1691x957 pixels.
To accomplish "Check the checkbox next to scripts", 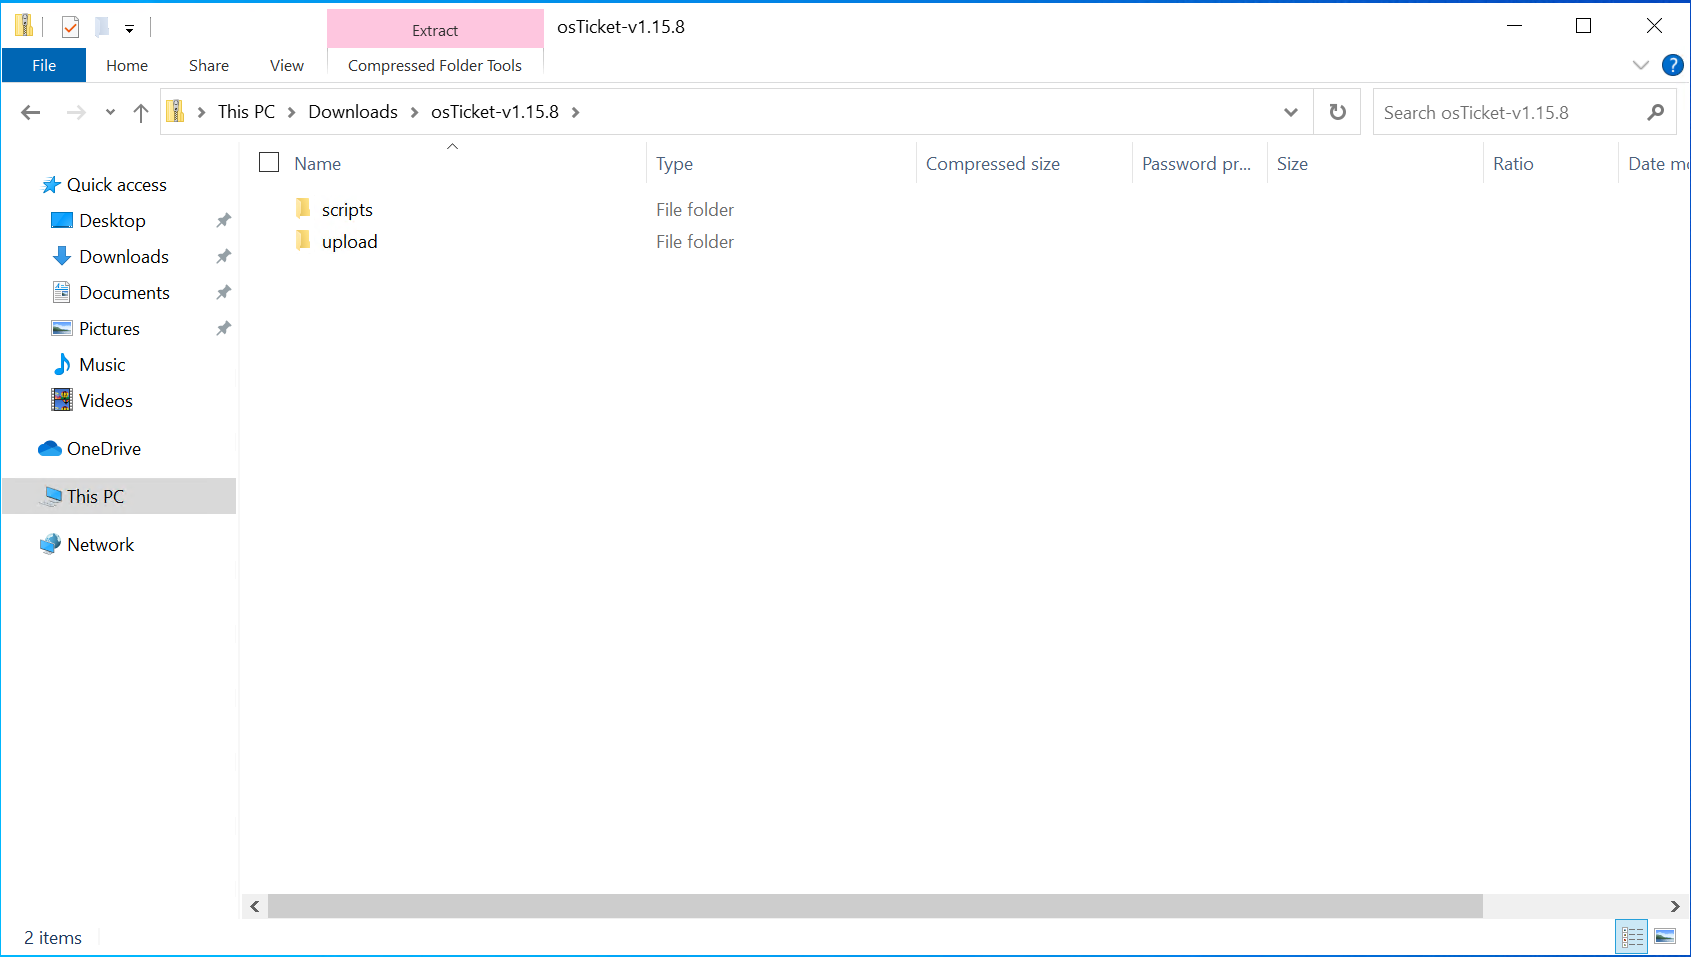I will pyautogui.click(x=268, y=209).
